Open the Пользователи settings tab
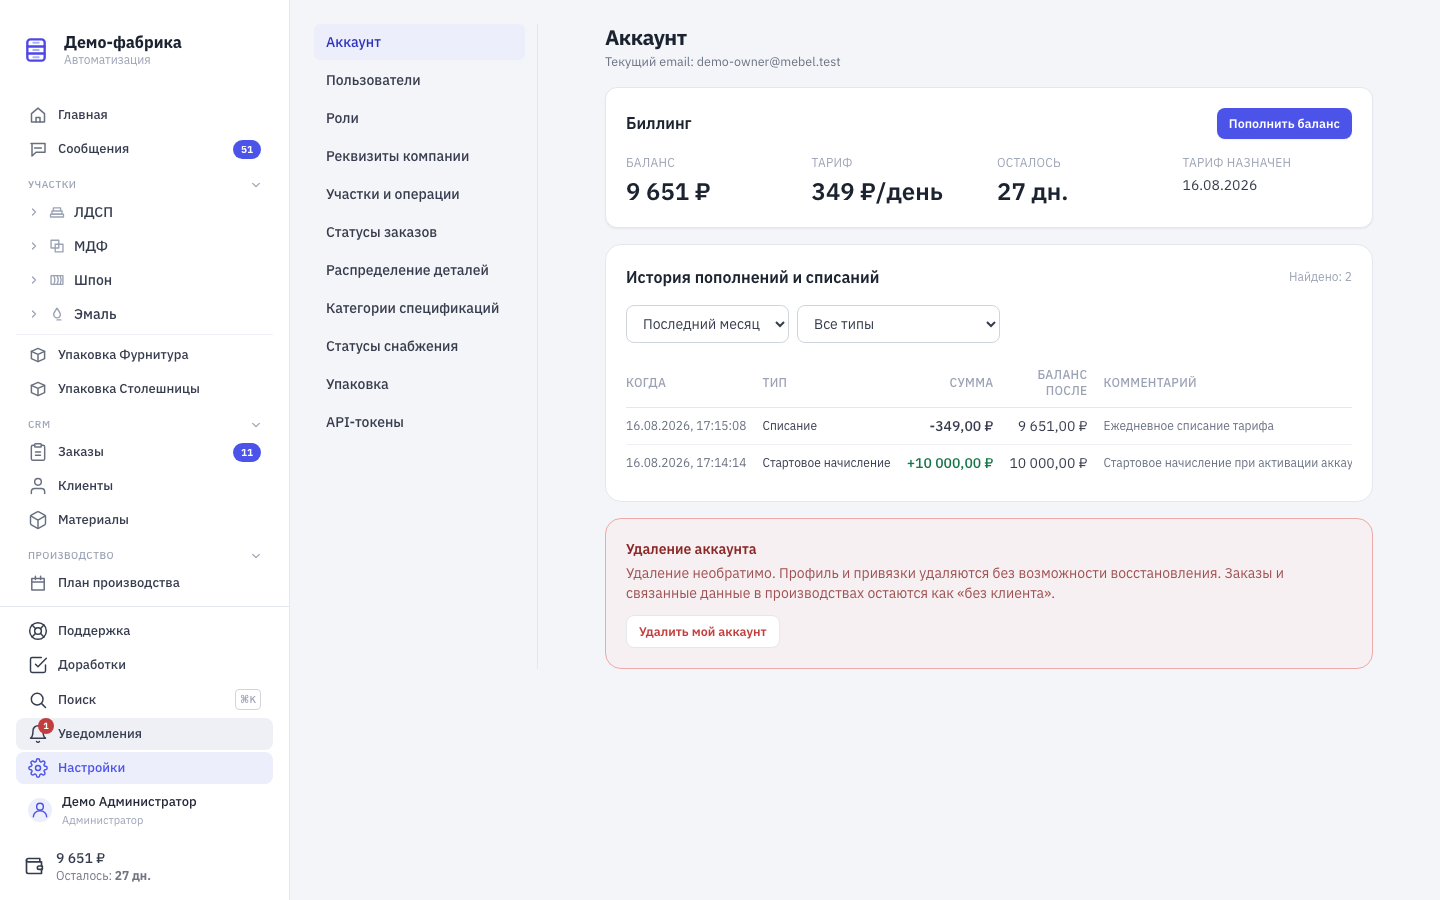This screenshot has height=900, width=1440. coord(419,80)
